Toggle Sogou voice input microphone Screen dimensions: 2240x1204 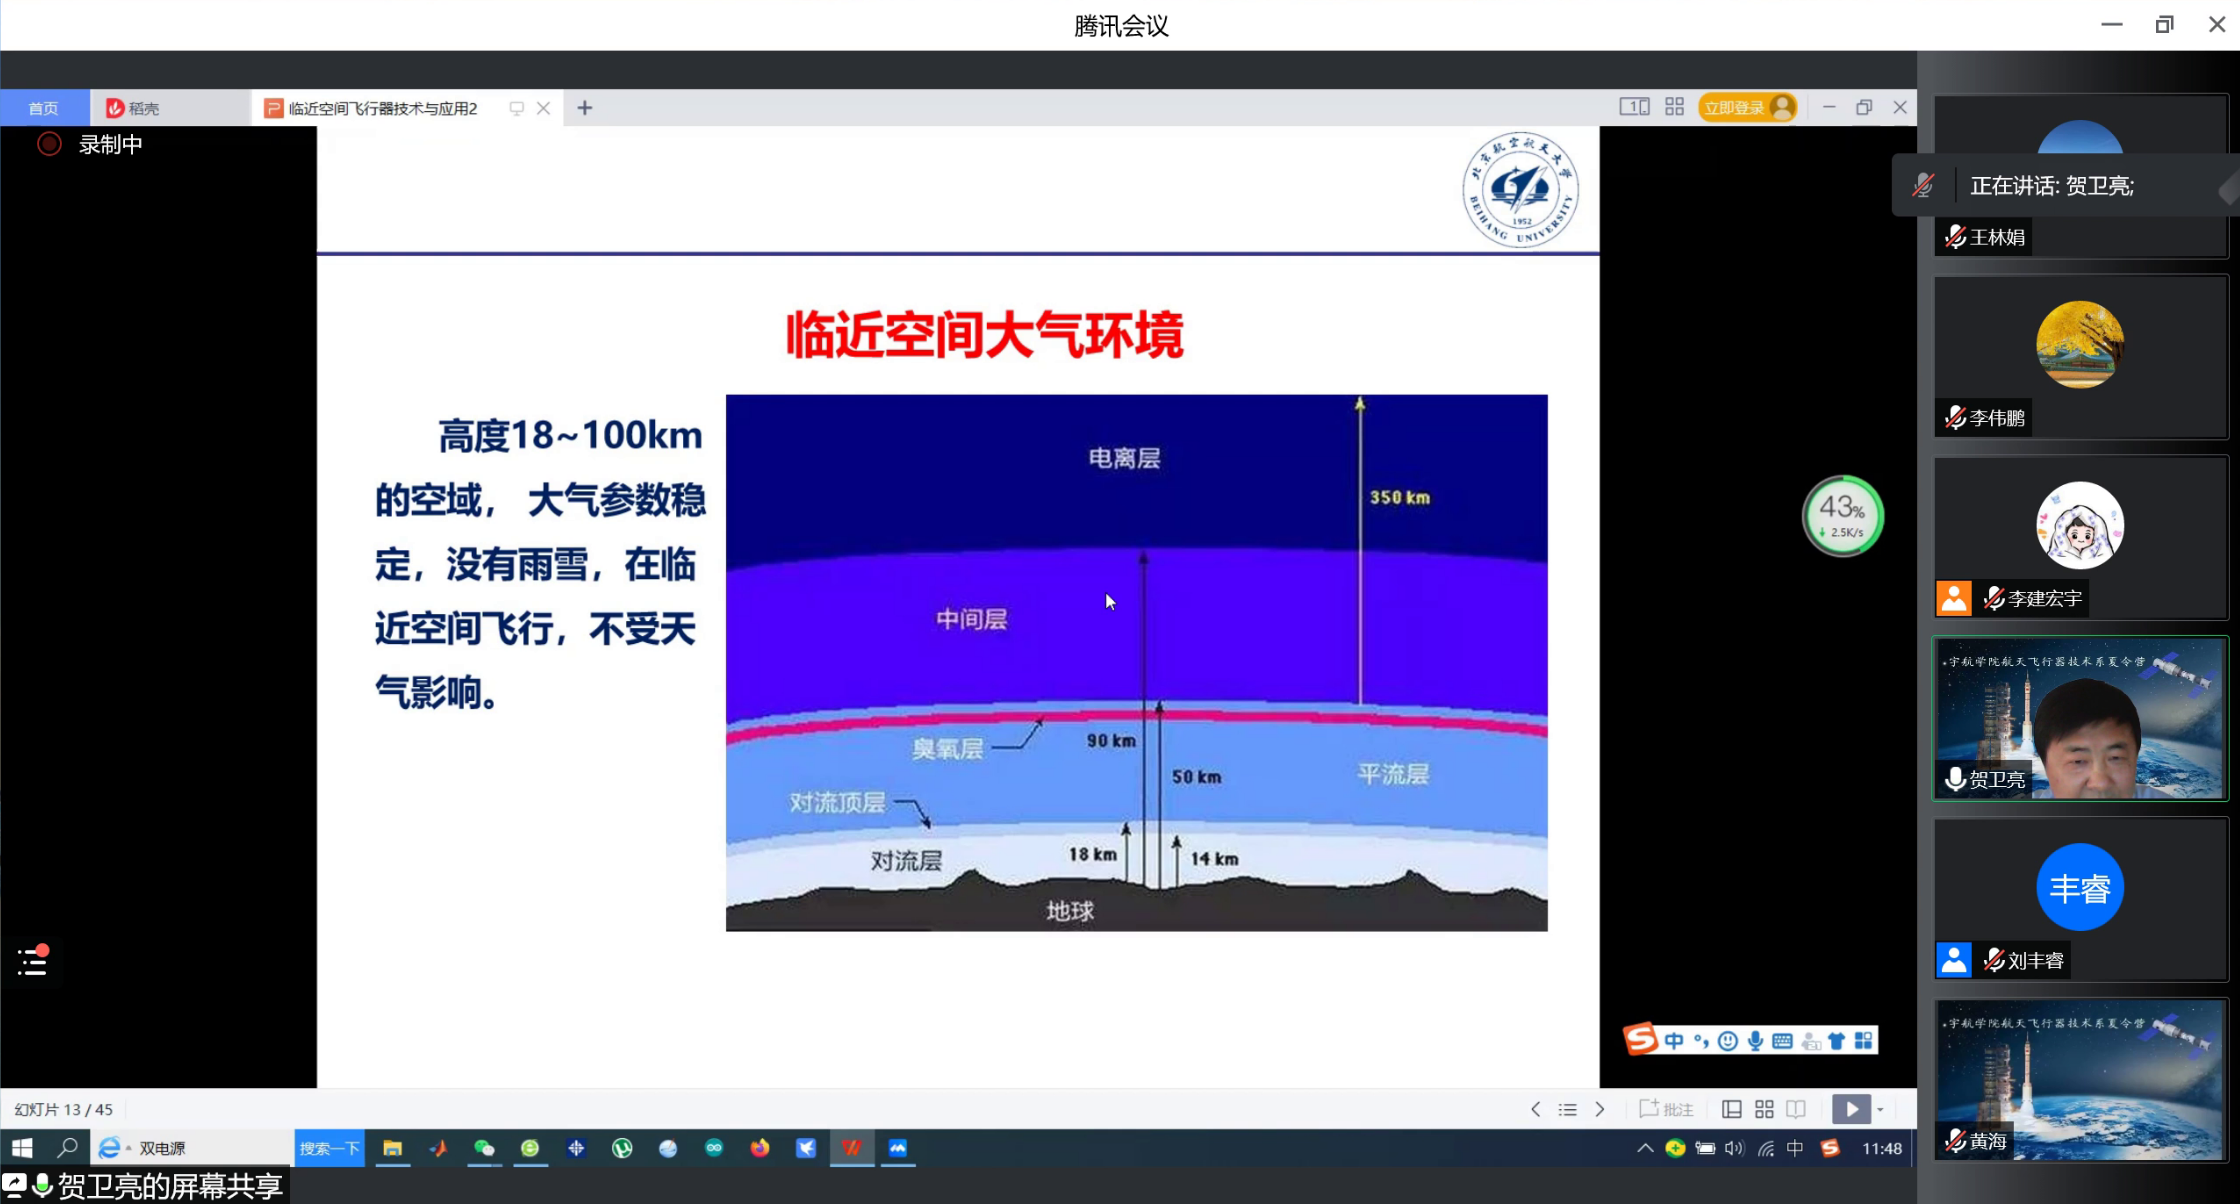tap(1755, 1041)
